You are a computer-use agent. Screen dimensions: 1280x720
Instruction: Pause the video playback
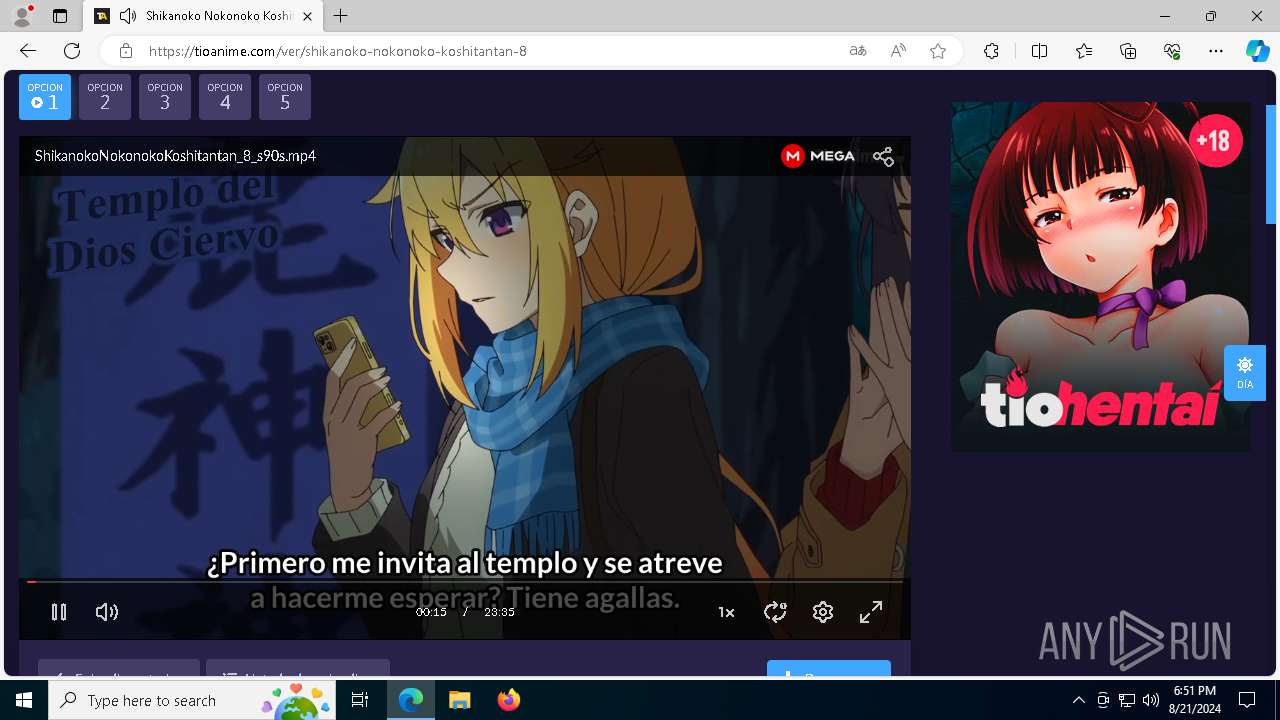click(x=59, y=612)
